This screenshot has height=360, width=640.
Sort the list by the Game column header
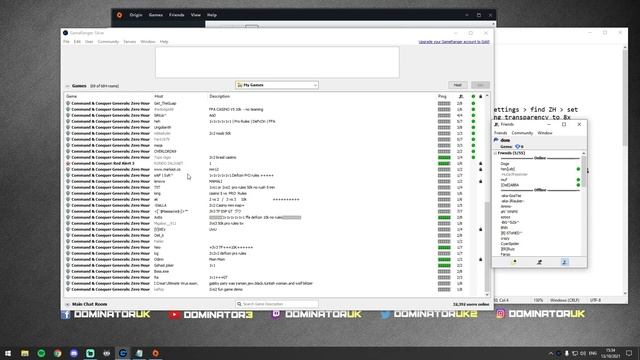(x=71, y=96)
